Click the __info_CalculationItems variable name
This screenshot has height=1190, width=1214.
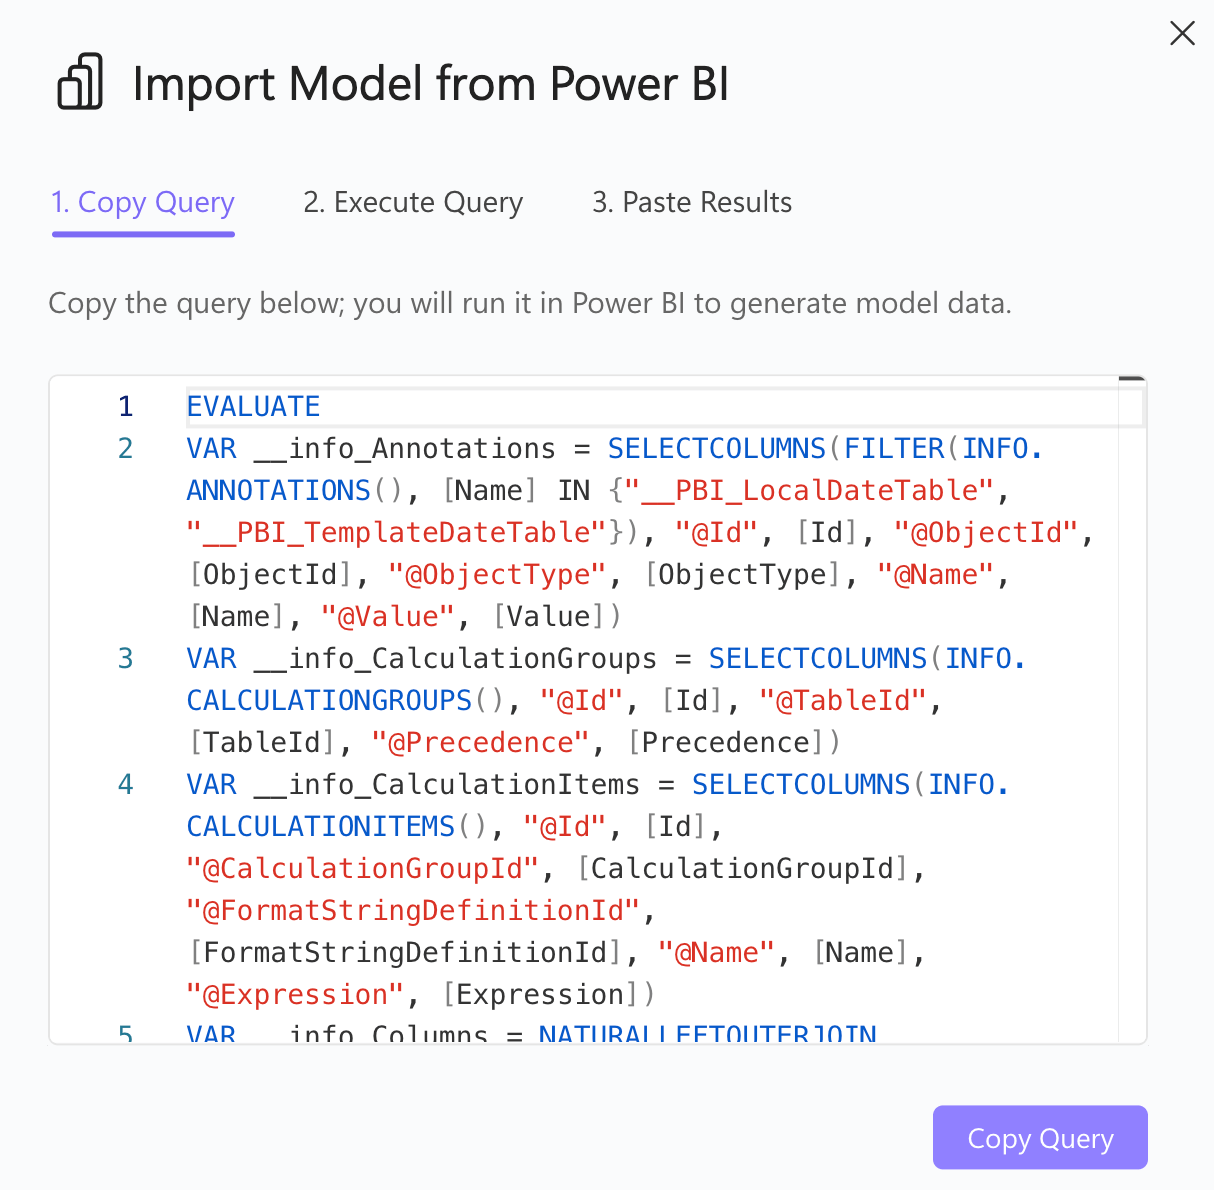446,785
